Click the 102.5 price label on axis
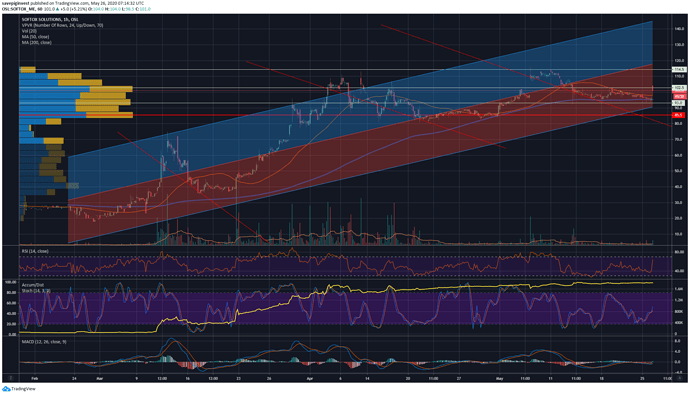The height and width of the screenshot is (395, 690). [679, 88]
